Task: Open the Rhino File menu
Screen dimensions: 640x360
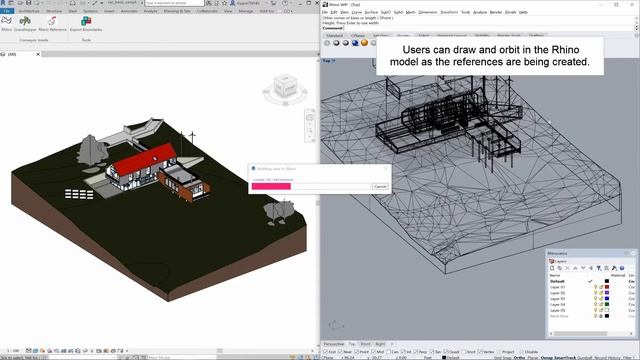Action: point(325,12)
